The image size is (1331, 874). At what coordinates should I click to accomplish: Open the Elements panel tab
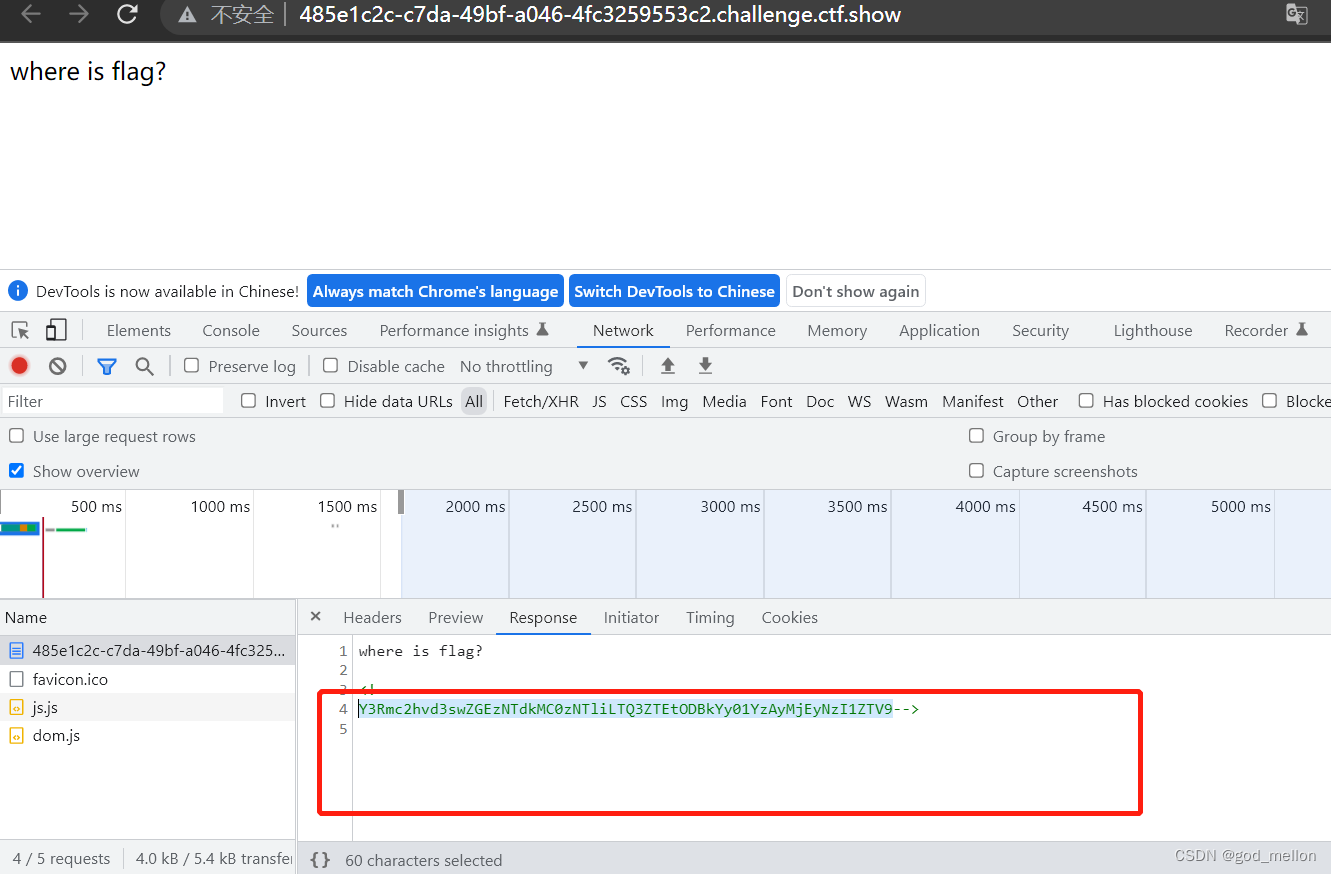(x=139, y=330)
